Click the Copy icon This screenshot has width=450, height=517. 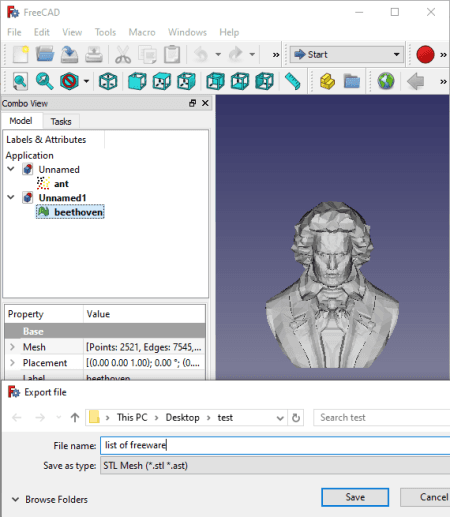(148, 54)
